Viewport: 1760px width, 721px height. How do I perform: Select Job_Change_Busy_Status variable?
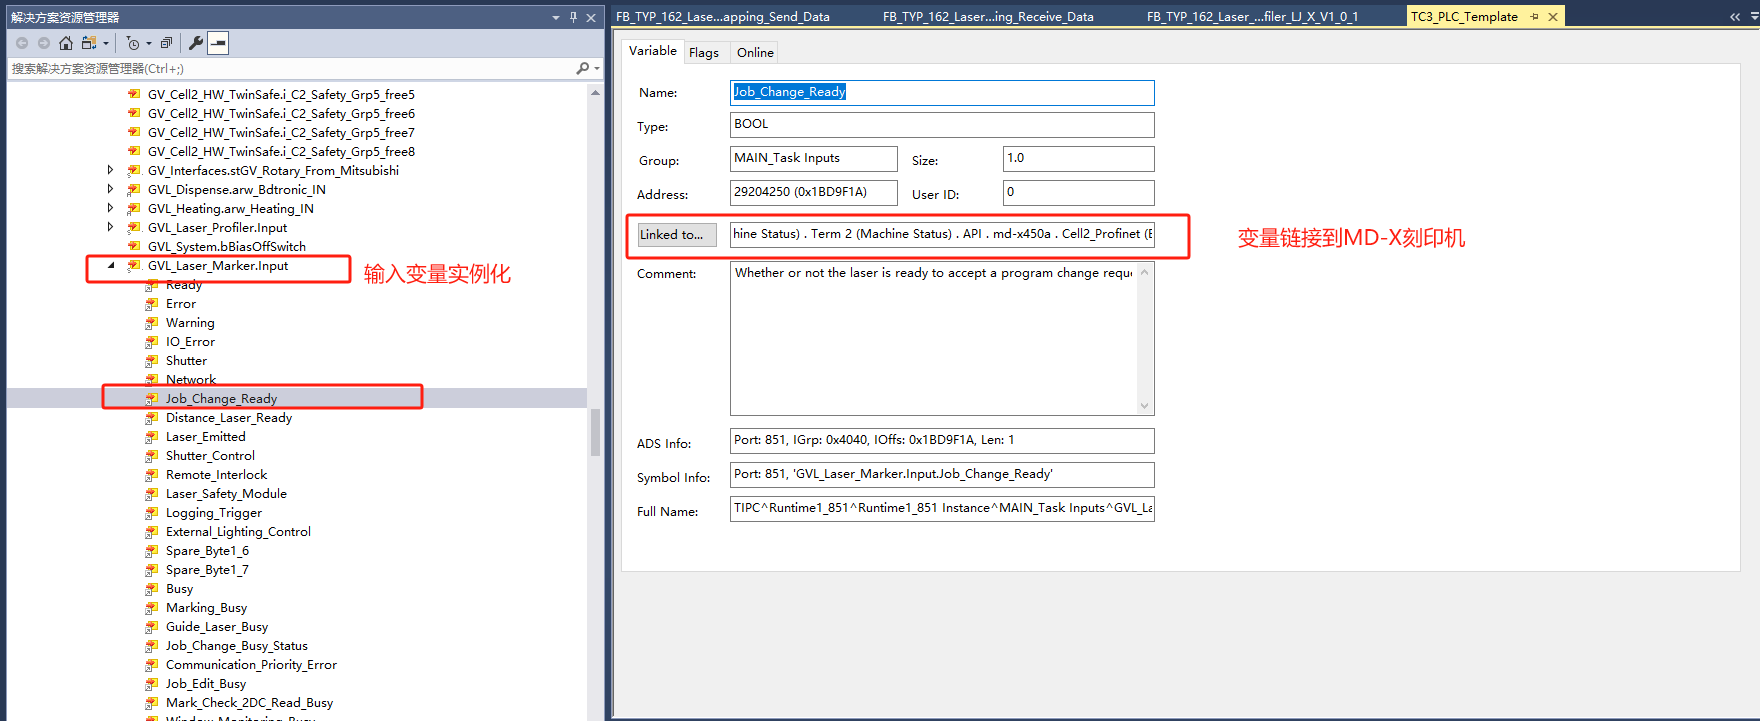click(237, 645)
